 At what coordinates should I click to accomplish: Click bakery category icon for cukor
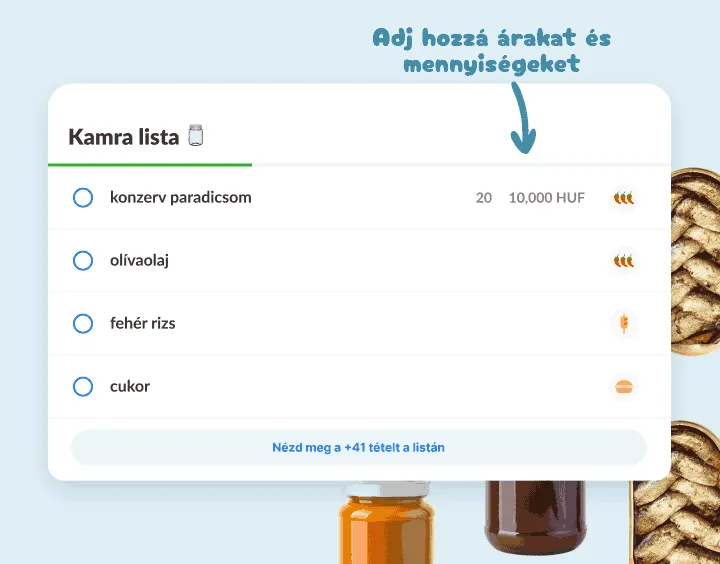(x=624, y=387)
